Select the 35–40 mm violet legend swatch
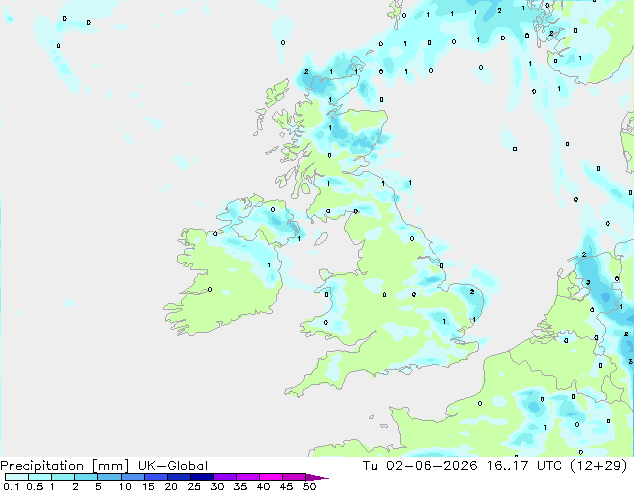Screen dimensions: 634x490 tap(247, 477)
